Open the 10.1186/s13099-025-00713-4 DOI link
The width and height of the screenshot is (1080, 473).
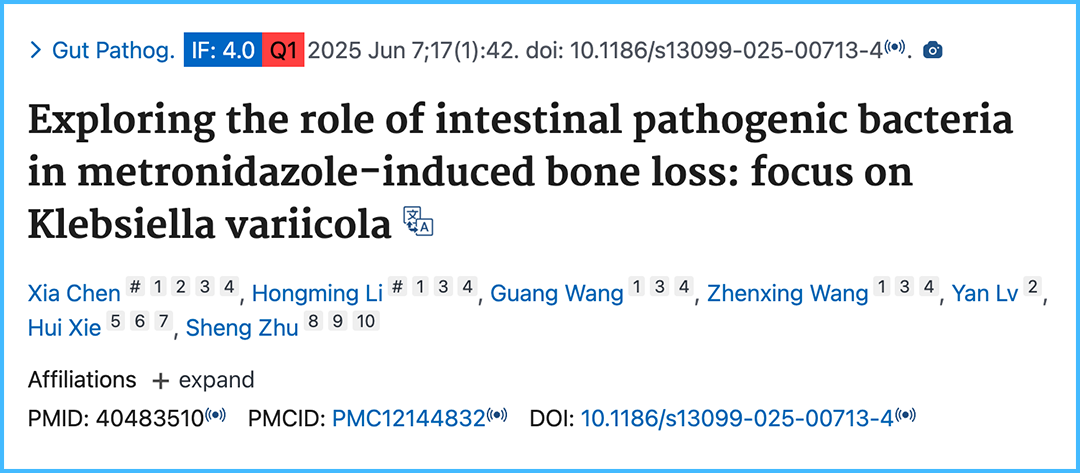(737, 416)
